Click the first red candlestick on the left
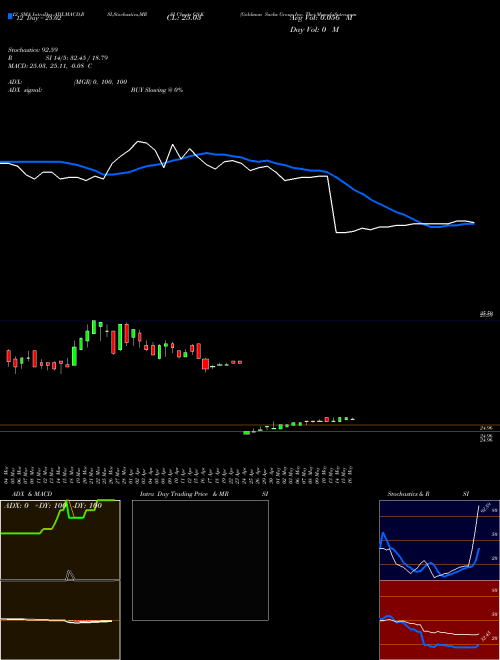The width and height of the screenshot is (500, 660). pyautogui.click(x=8, y=356)
